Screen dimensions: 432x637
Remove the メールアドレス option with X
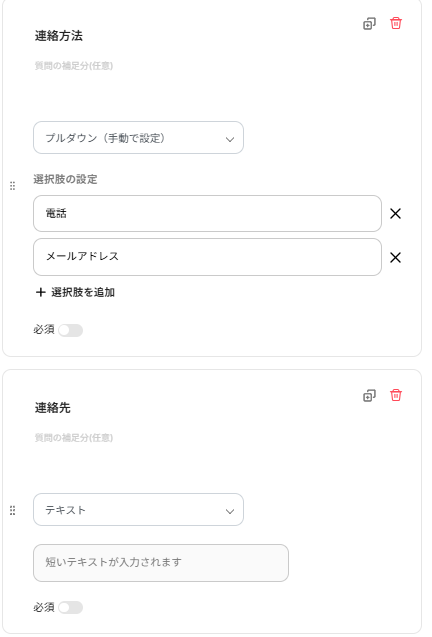tap(395, 258)
